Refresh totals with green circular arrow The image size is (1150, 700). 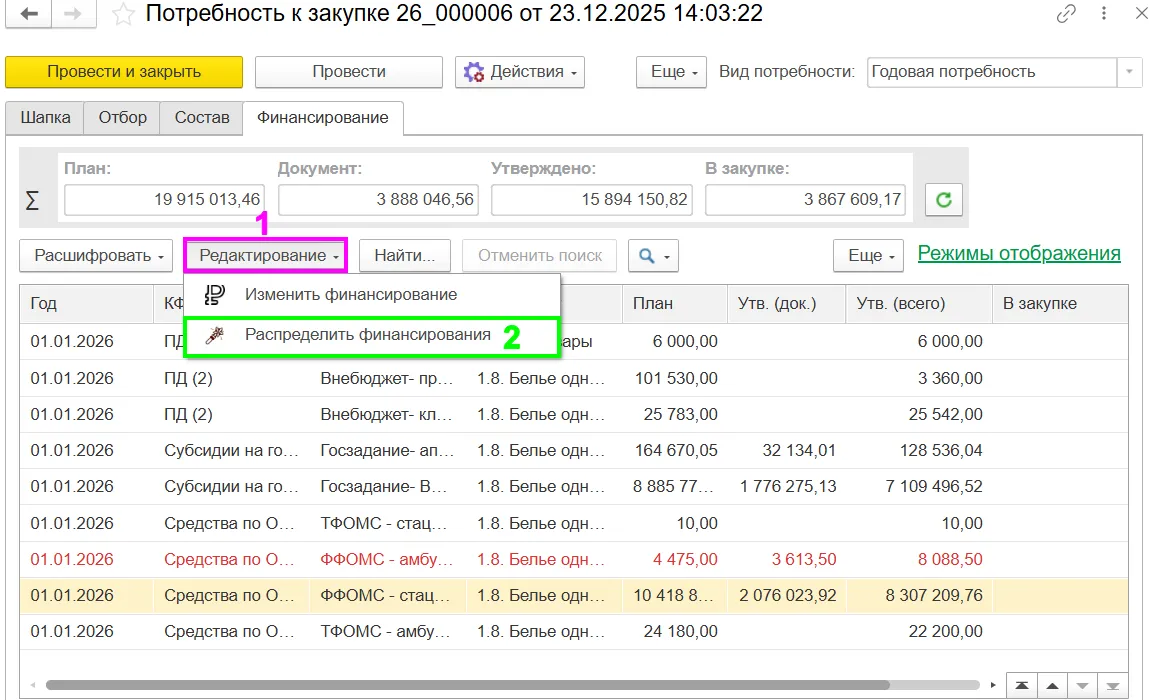943,200
